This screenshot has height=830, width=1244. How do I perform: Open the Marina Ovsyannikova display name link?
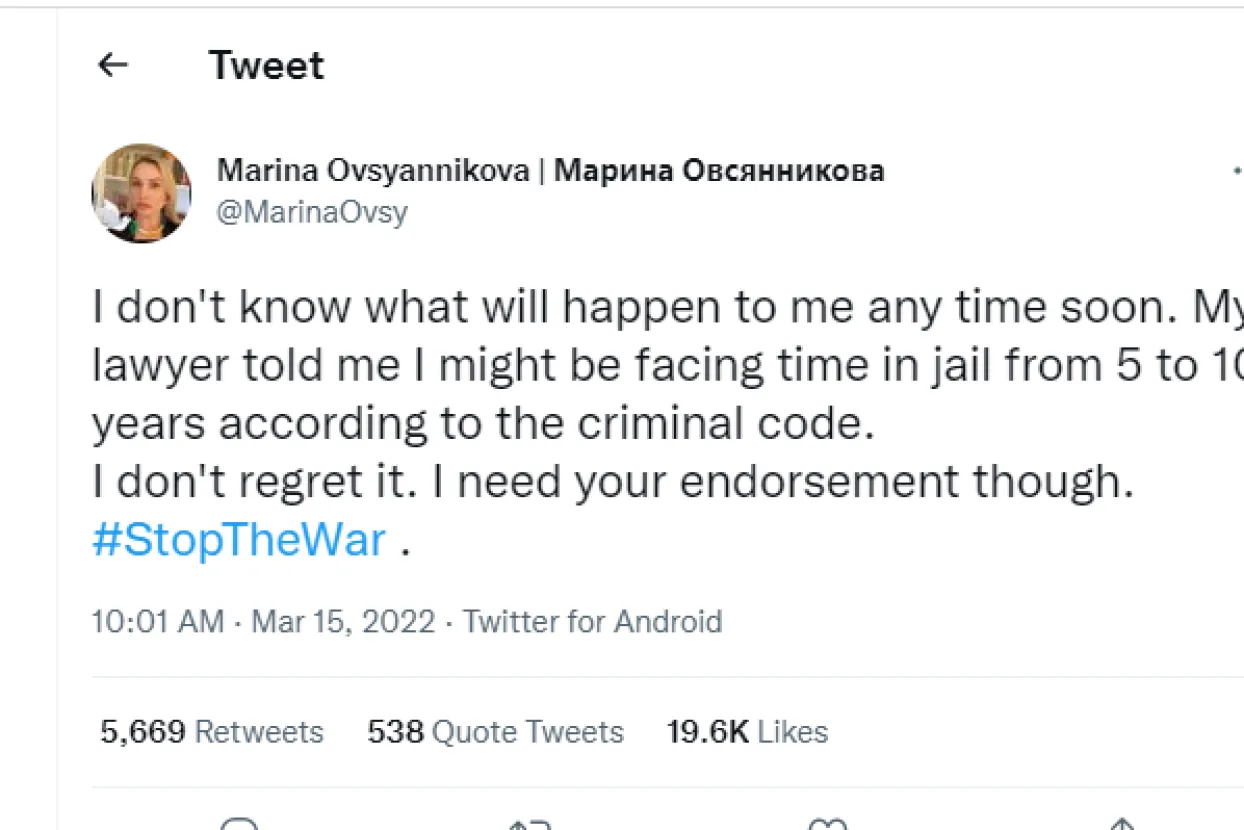pos(373,171)
